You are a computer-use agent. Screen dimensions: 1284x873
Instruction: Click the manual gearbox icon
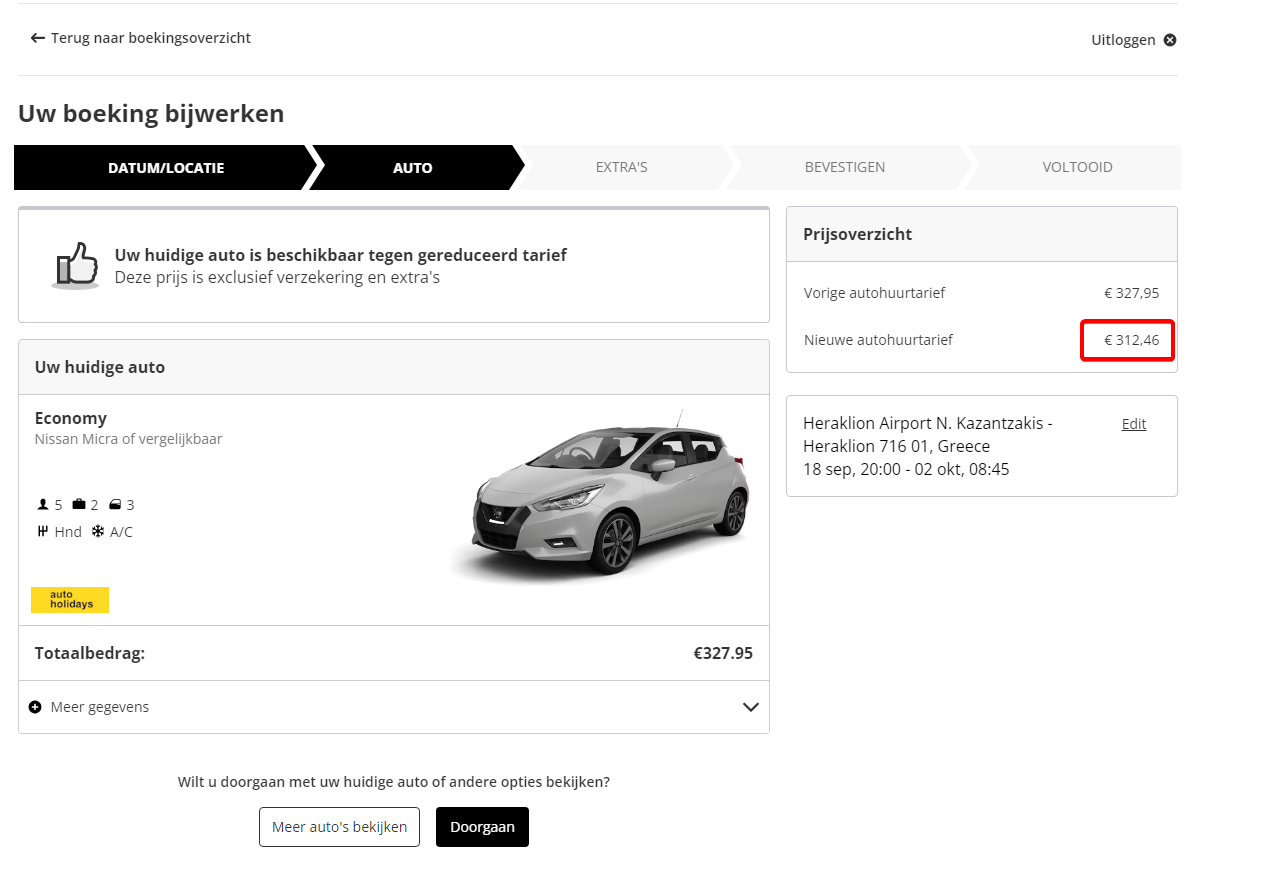point(43,532)
